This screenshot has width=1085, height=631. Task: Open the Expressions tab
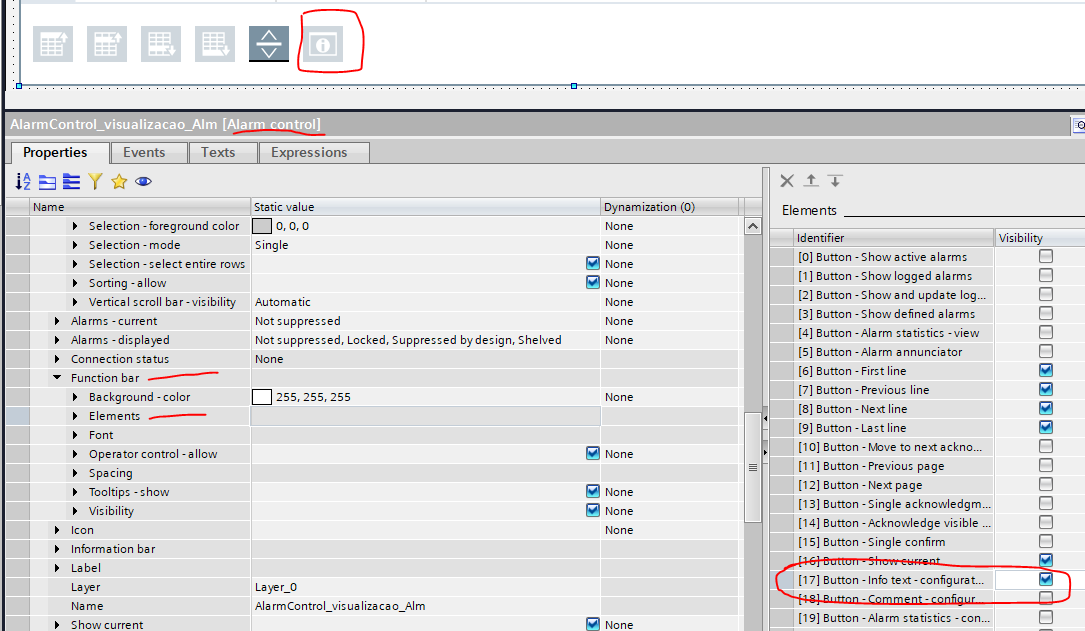[309, 152]
